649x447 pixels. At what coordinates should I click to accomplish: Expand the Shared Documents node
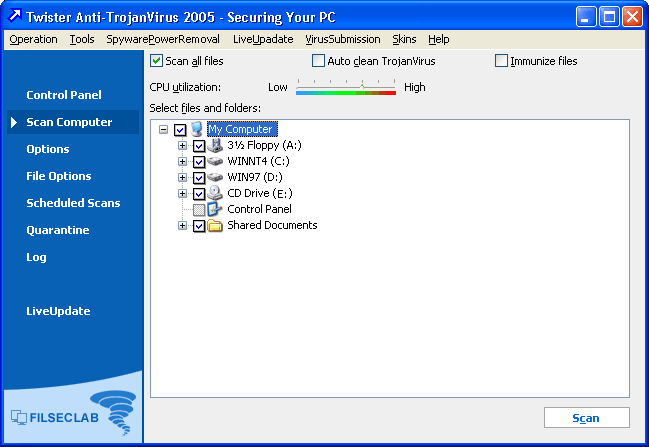[x=182, y=225]
